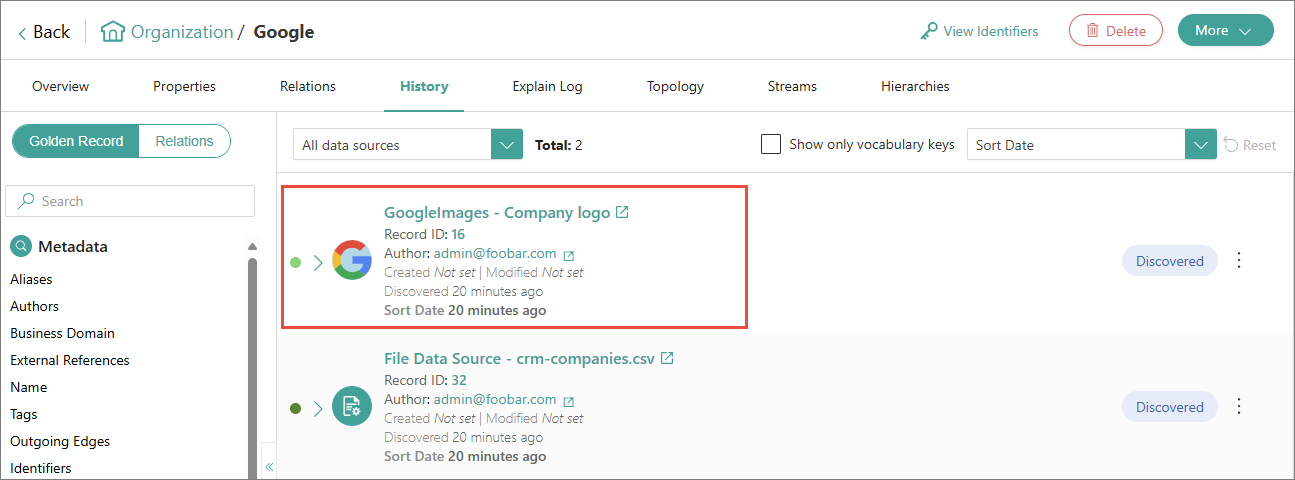Select Outgoing Edges metadata item
The height and width of the screenshot is (480, 1295).
pyautogui.click(x=60, y=441)
